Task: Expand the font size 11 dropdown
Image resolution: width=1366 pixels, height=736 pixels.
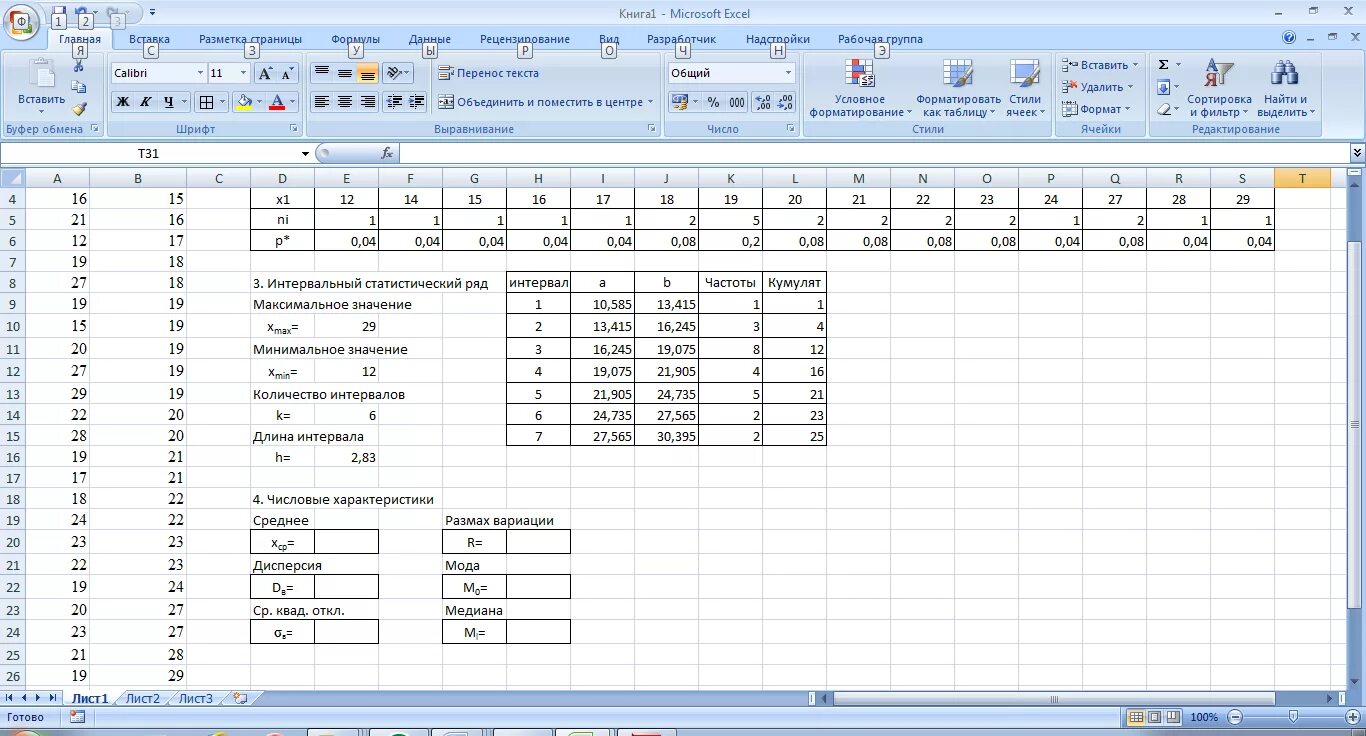Action: click(x=243, y=73)
